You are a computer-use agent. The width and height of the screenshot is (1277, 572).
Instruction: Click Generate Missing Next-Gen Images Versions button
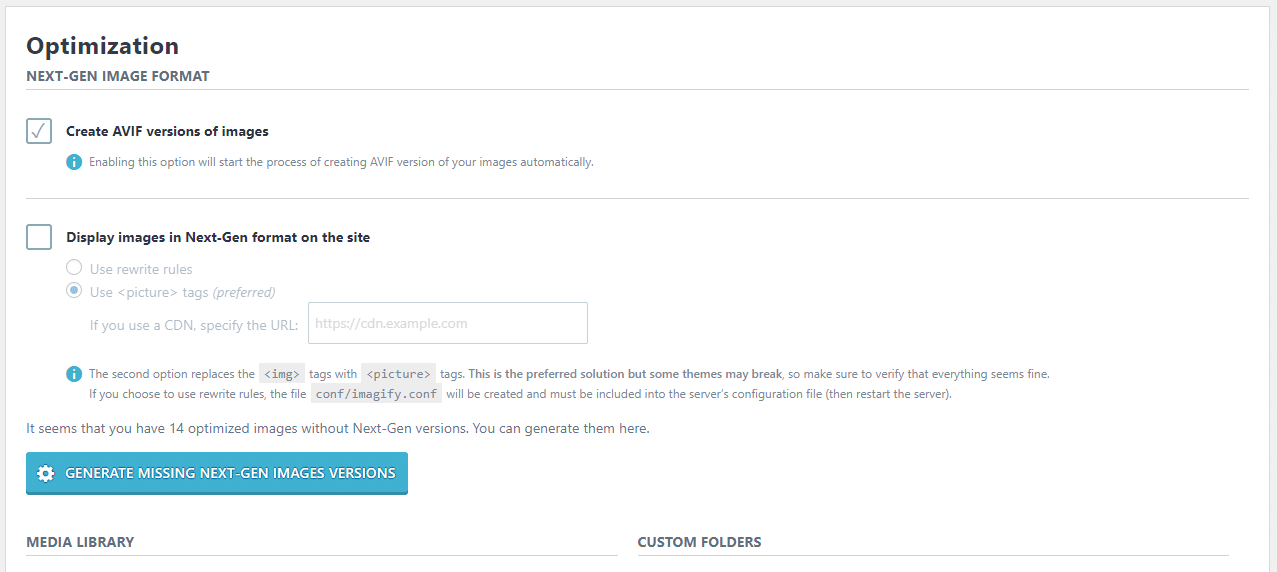pos(217,473)
